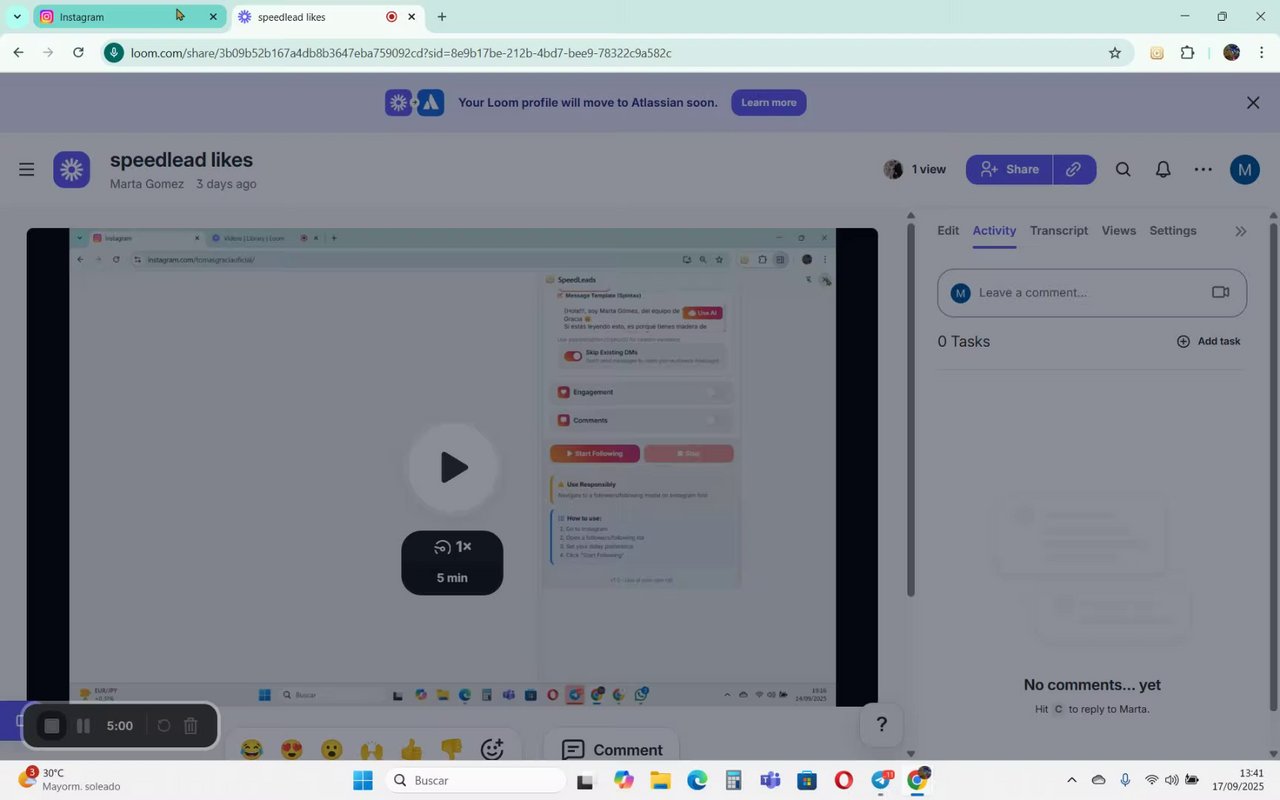
Task: Open the help question mark button
Action: 881,725
